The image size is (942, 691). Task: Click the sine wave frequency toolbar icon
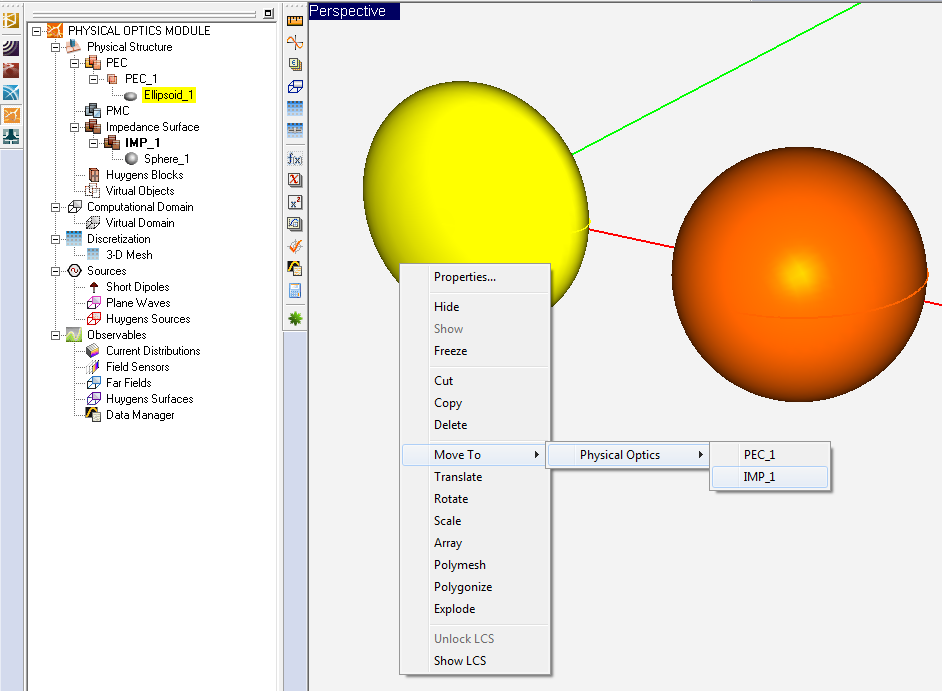pos(295,42)
